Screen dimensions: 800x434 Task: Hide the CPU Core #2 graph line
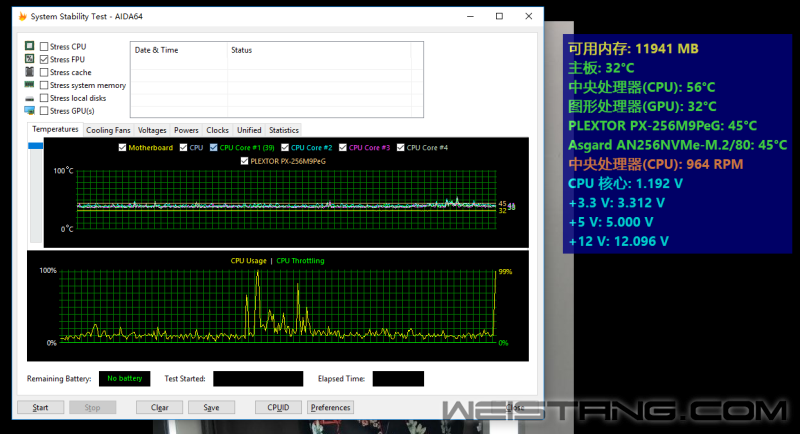click(x=285, y=148)
